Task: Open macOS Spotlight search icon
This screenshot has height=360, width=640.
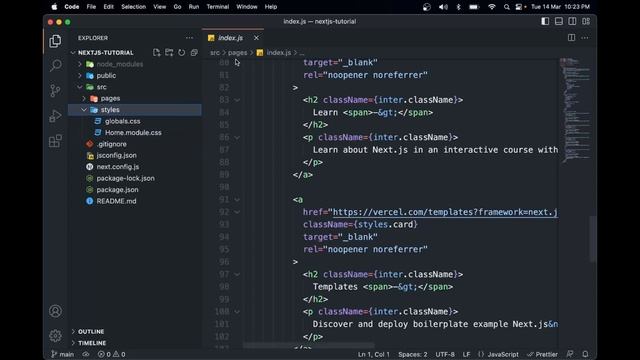Action: pyautogui.click(x=507, y=7)
